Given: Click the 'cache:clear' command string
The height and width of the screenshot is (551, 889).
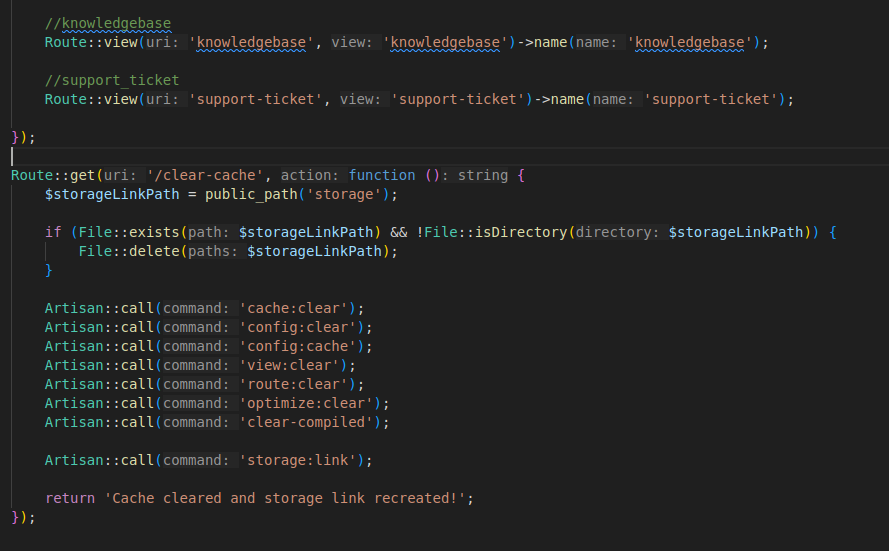Looking at the screenshot, I should coord(297,308).
